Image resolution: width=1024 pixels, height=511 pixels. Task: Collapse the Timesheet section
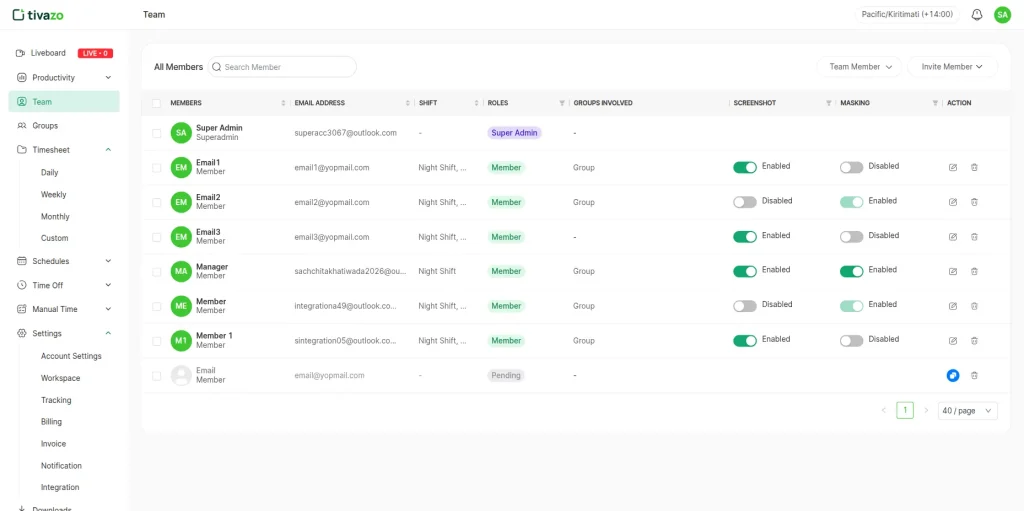[x=64, y=150]
